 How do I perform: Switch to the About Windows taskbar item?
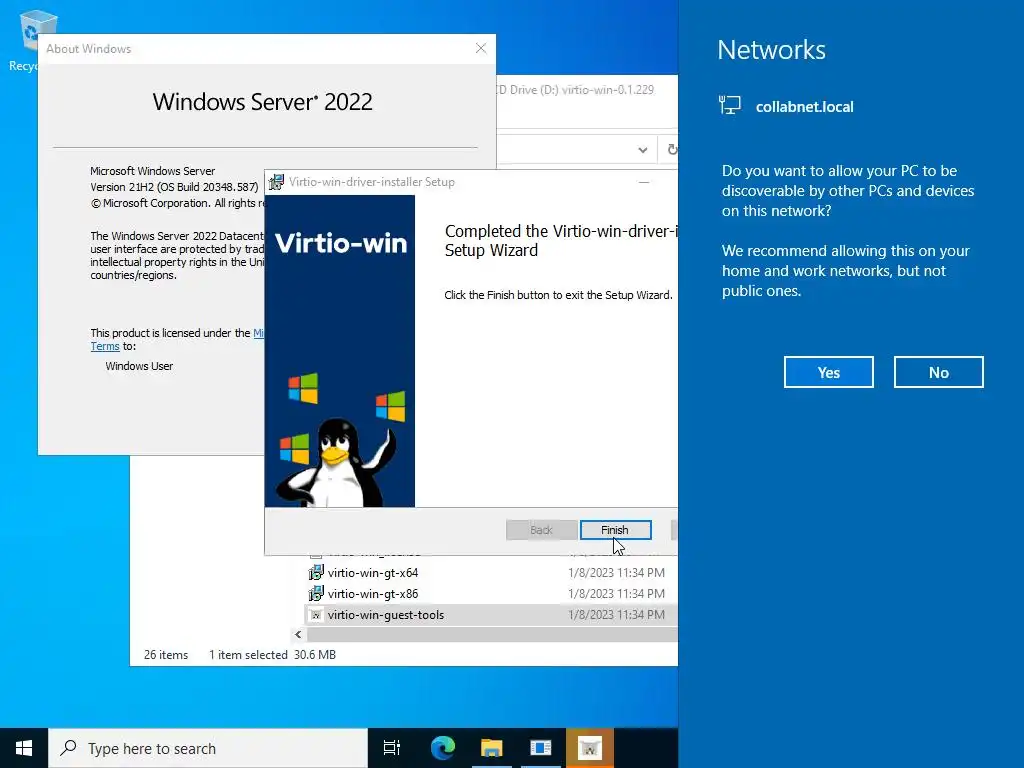(x=541, y=748)
